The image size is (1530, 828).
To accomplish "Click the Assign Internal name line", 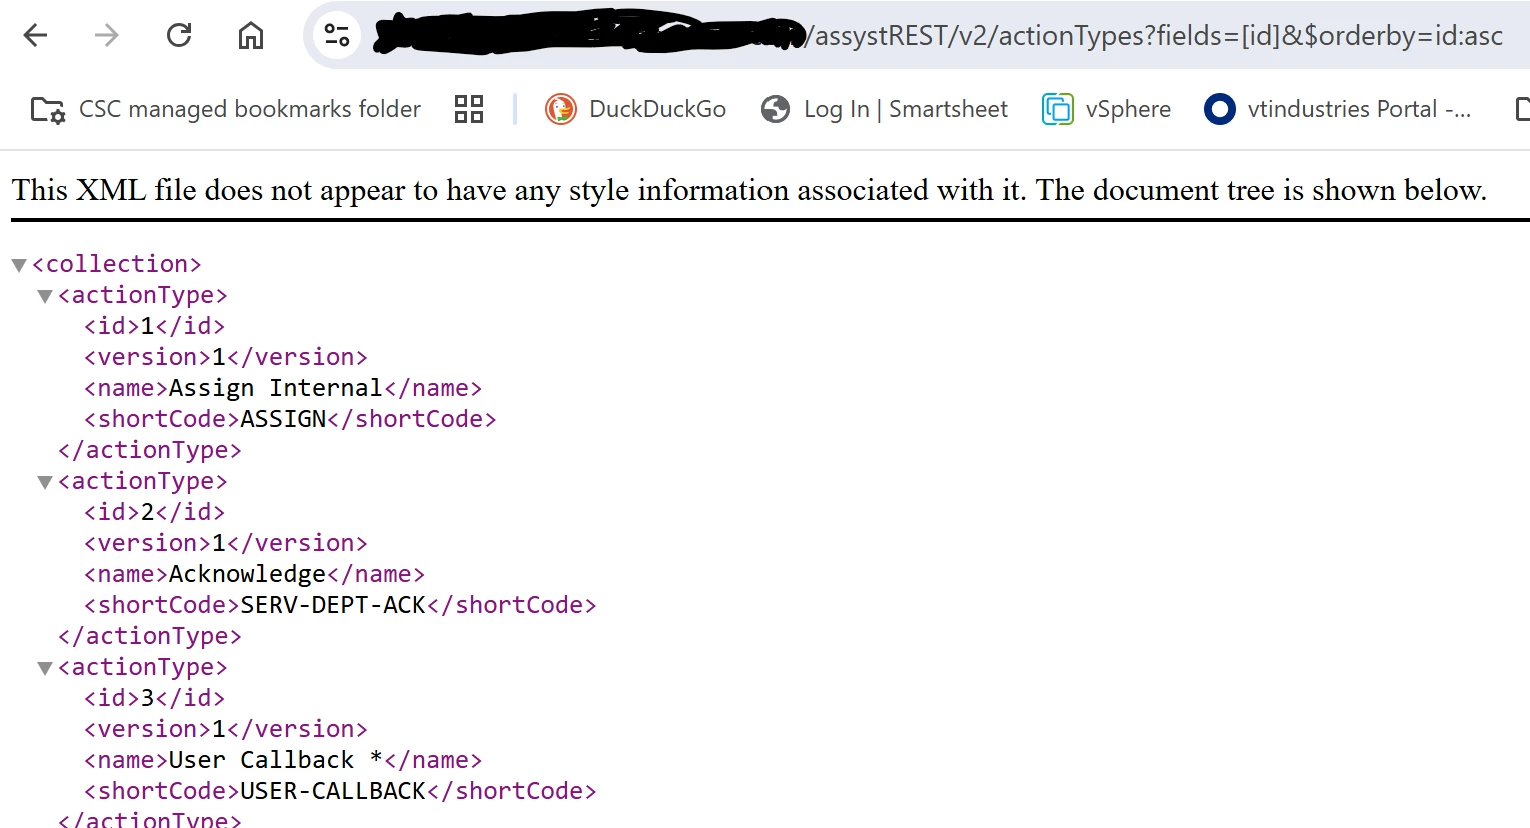I will coord(283,388).
